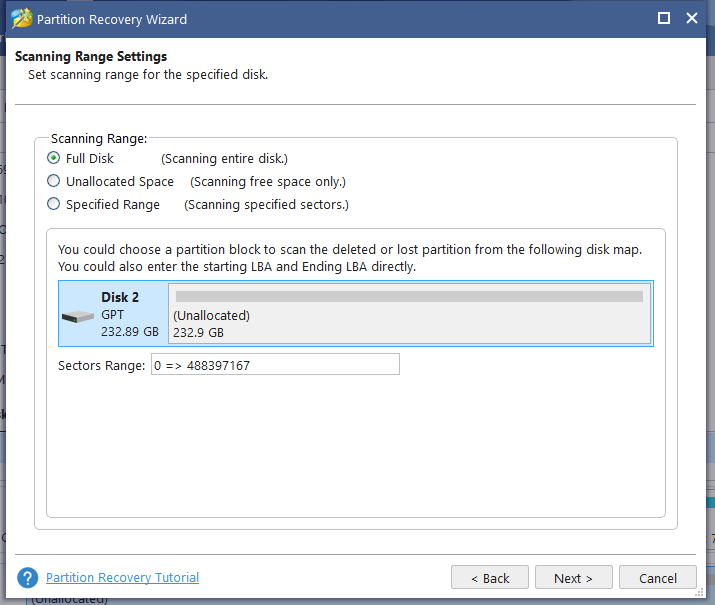Screen dimensions: 715x605
Task: Click the Sectors Range input field
Action: tap(275, 364)
